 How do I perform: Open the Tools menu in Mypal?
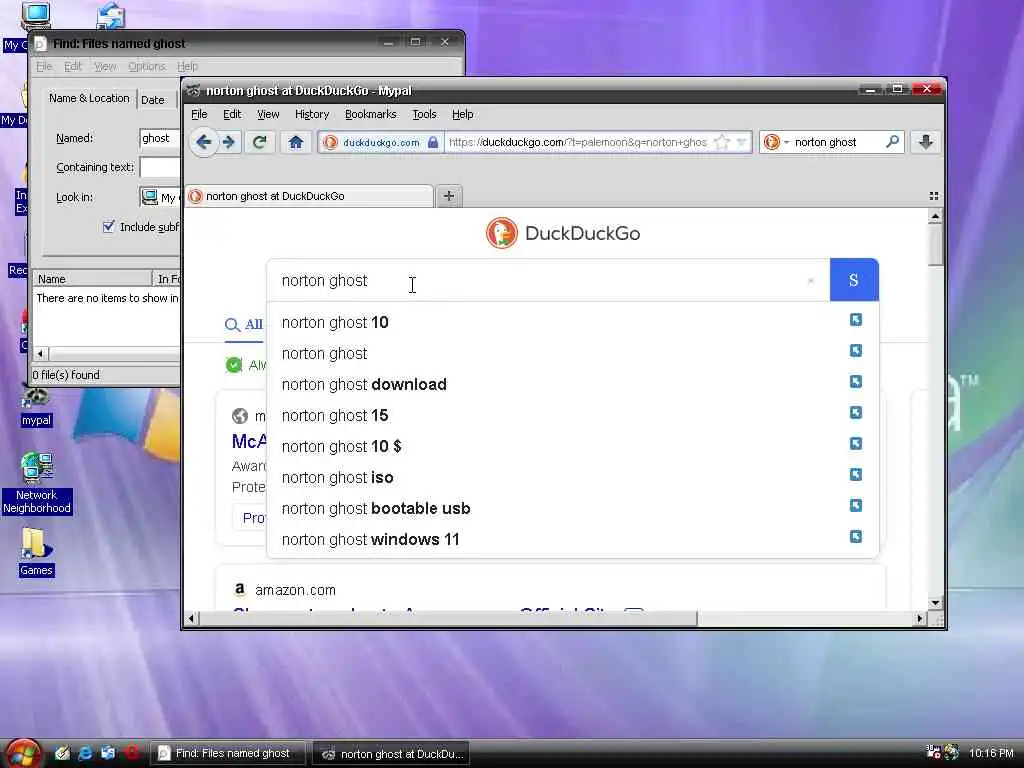tap(424, 114)
